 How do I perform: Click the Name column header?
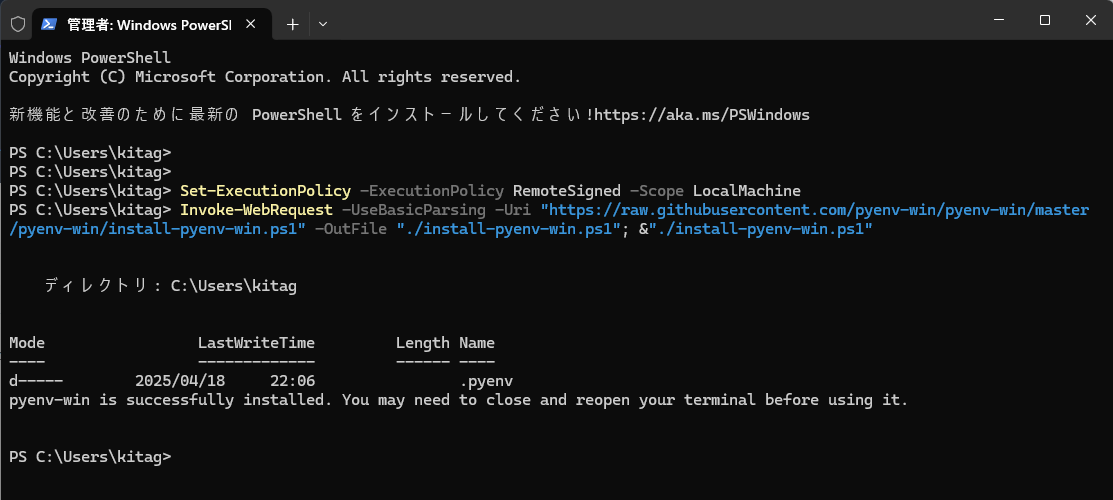pos(477,343)
